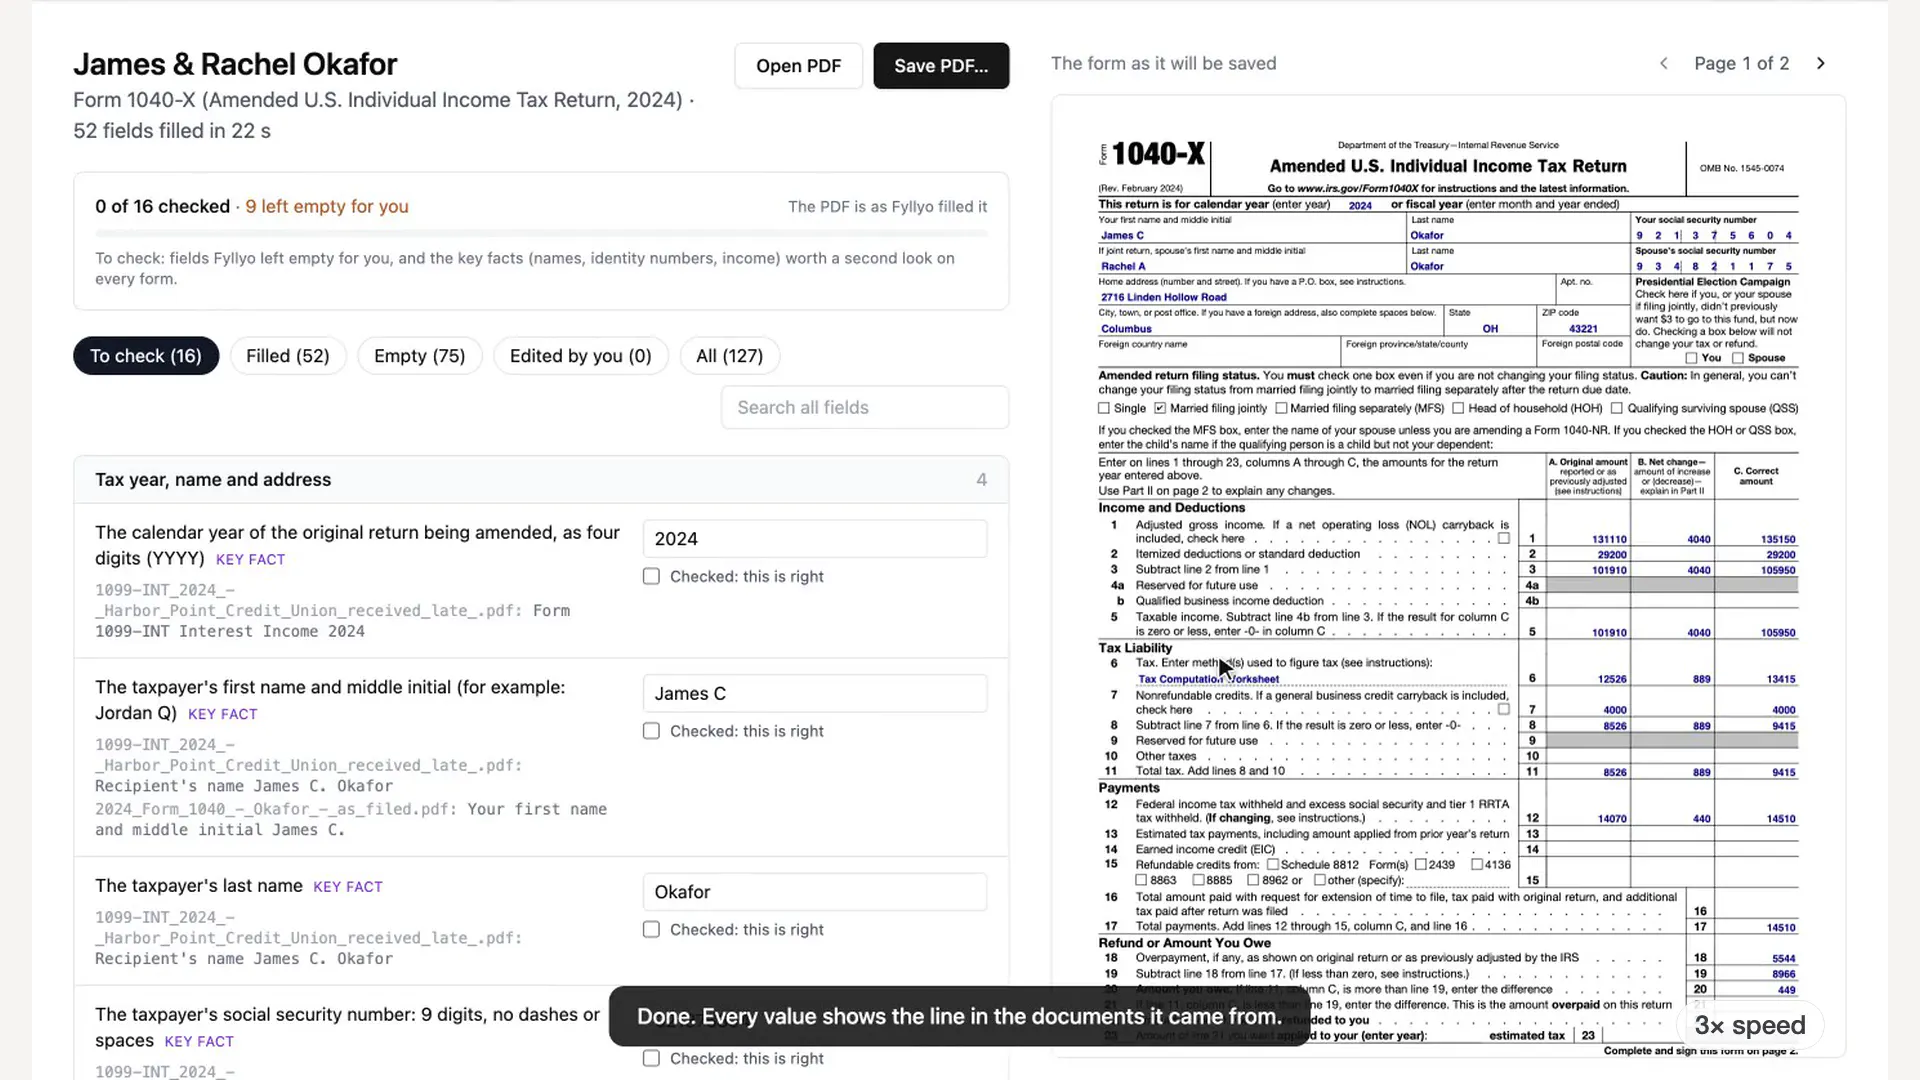Click the '52 fields filled in 22 s' text
The height and width of the screenshot is (1080, 1920).
coord(172,131)
